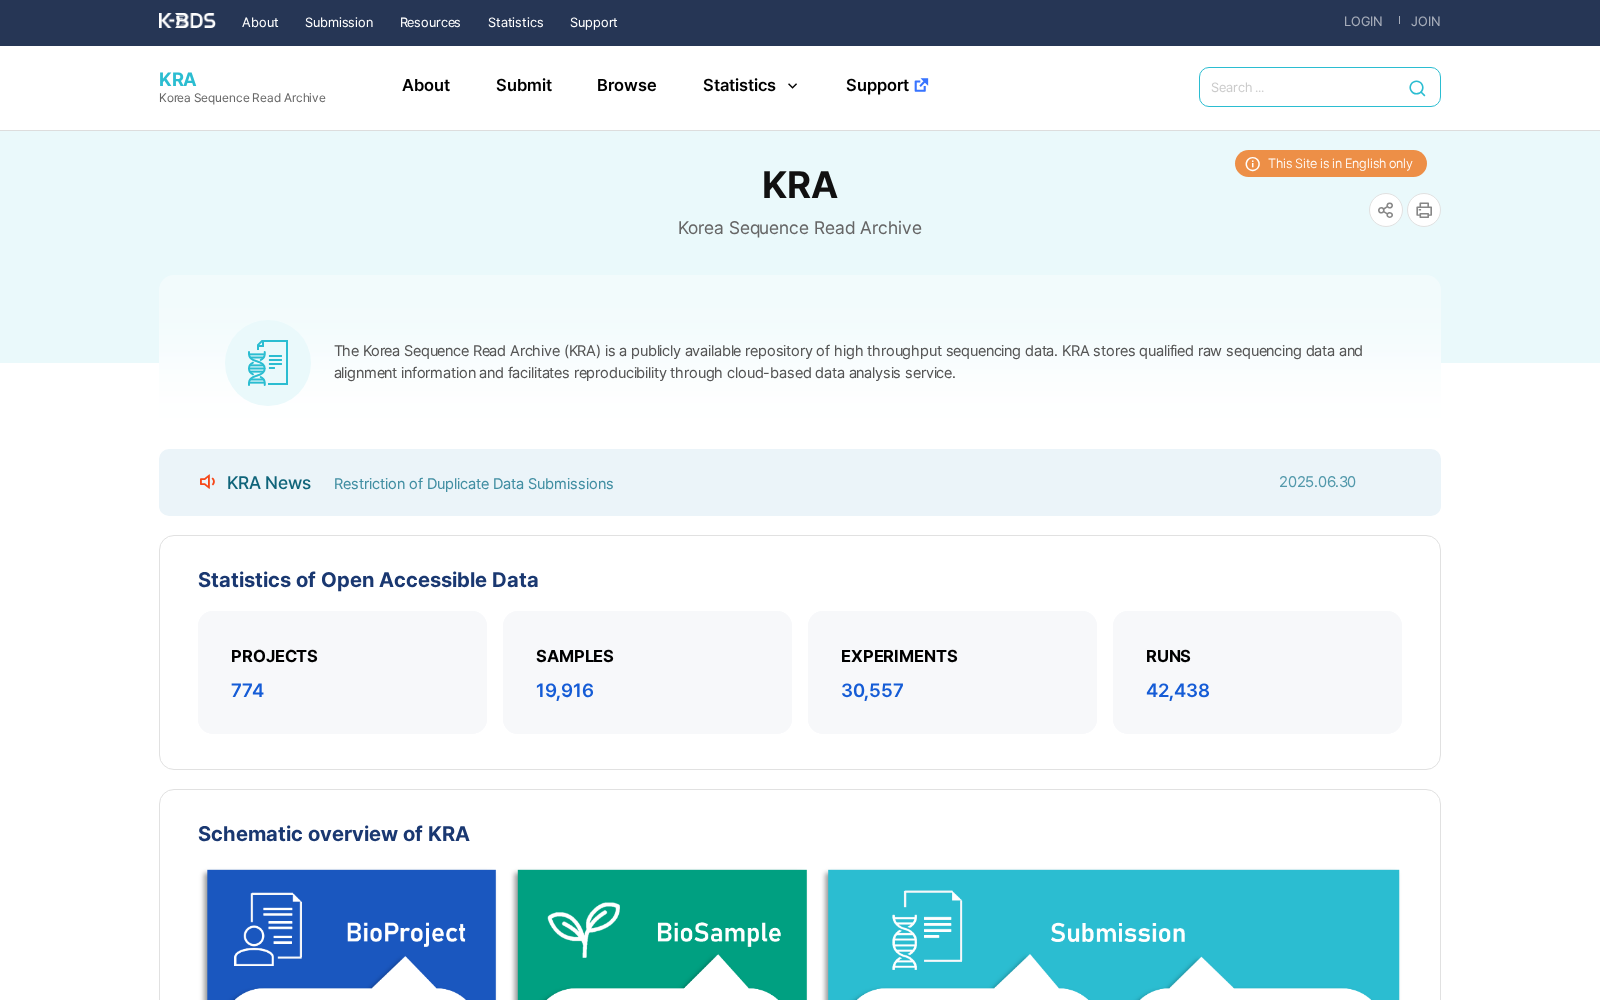Click the EXPERIMENTS 30,557 statistics card

point(952,672)
